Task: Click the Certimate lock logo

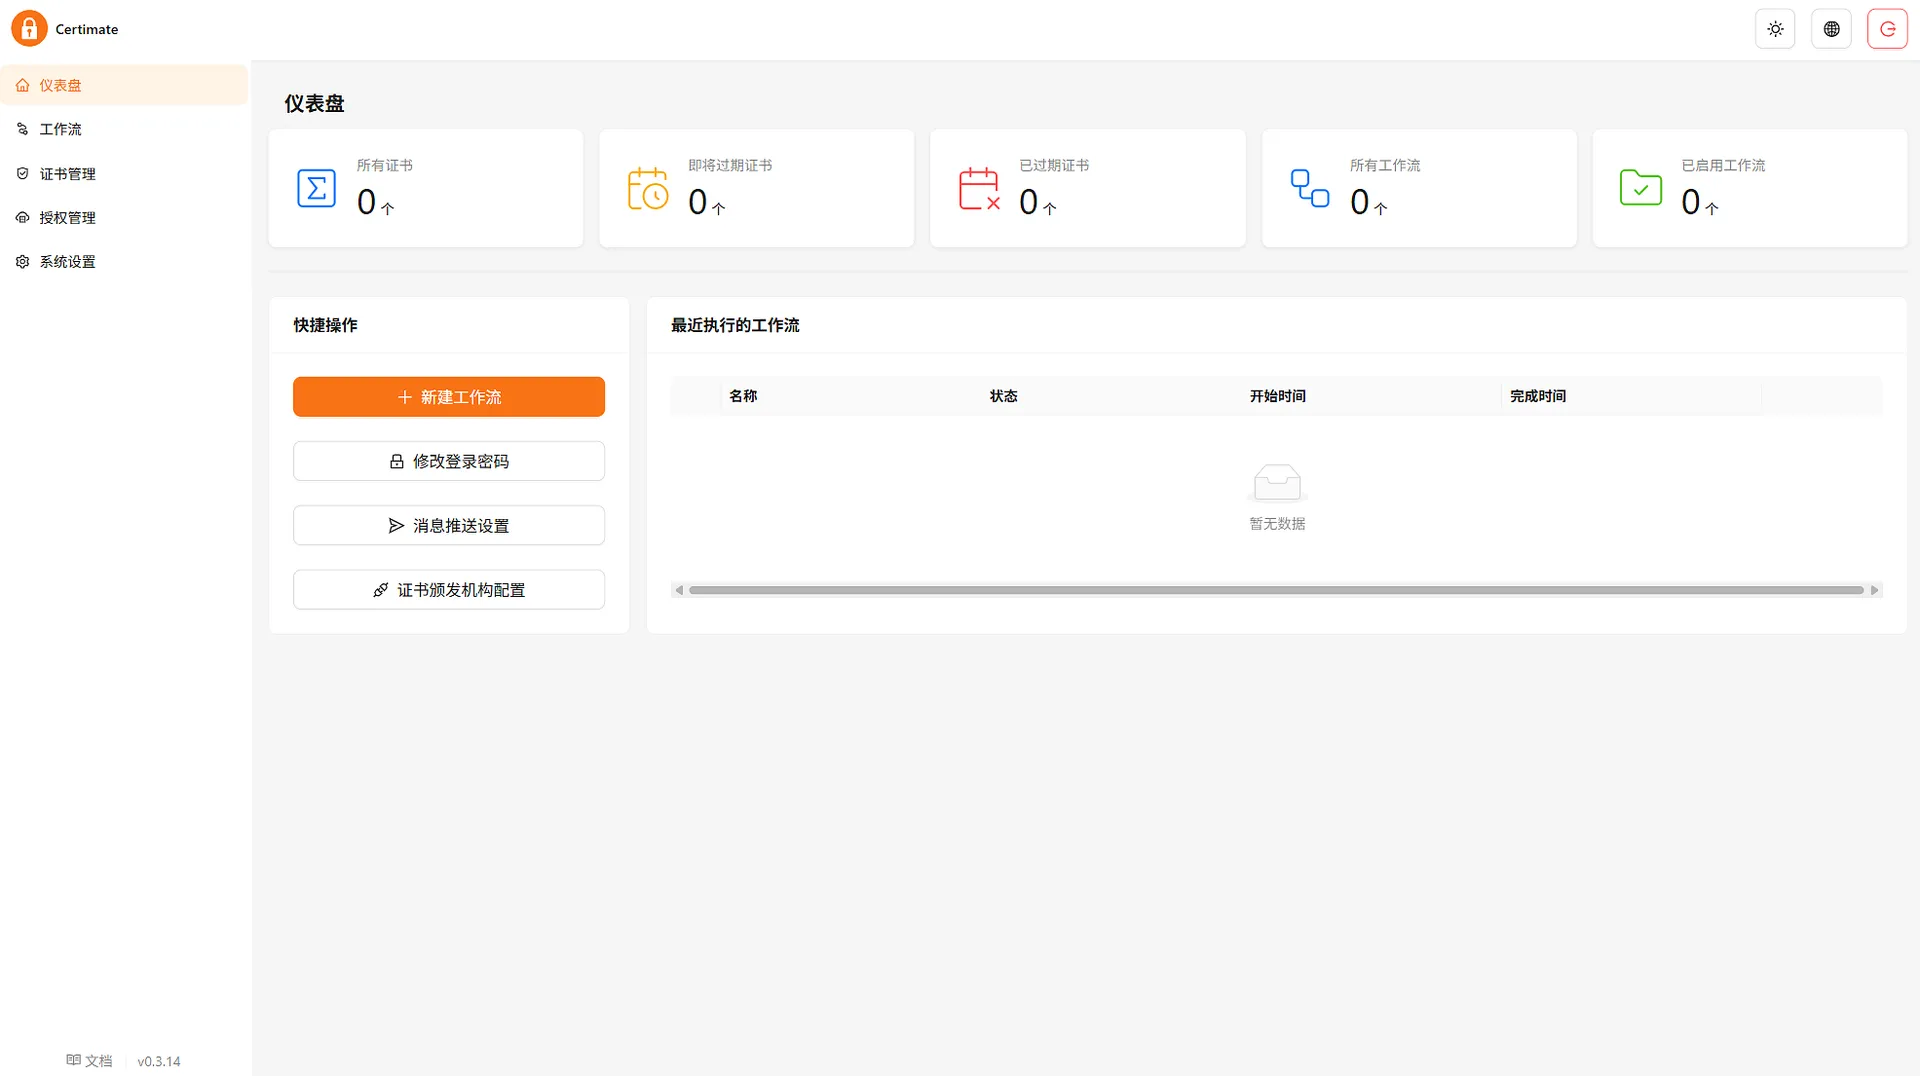Action: coord(28,28)
